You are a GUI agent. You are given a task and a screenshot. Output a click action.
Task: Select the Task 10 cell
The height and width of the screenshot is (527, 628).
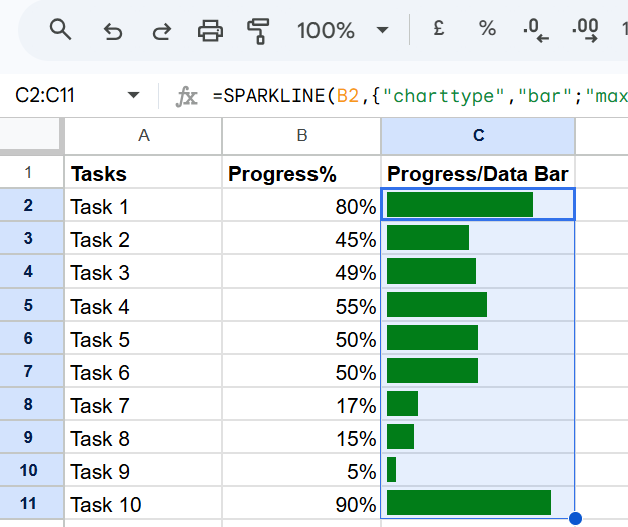pyautogui.click(x=143, y=503)
